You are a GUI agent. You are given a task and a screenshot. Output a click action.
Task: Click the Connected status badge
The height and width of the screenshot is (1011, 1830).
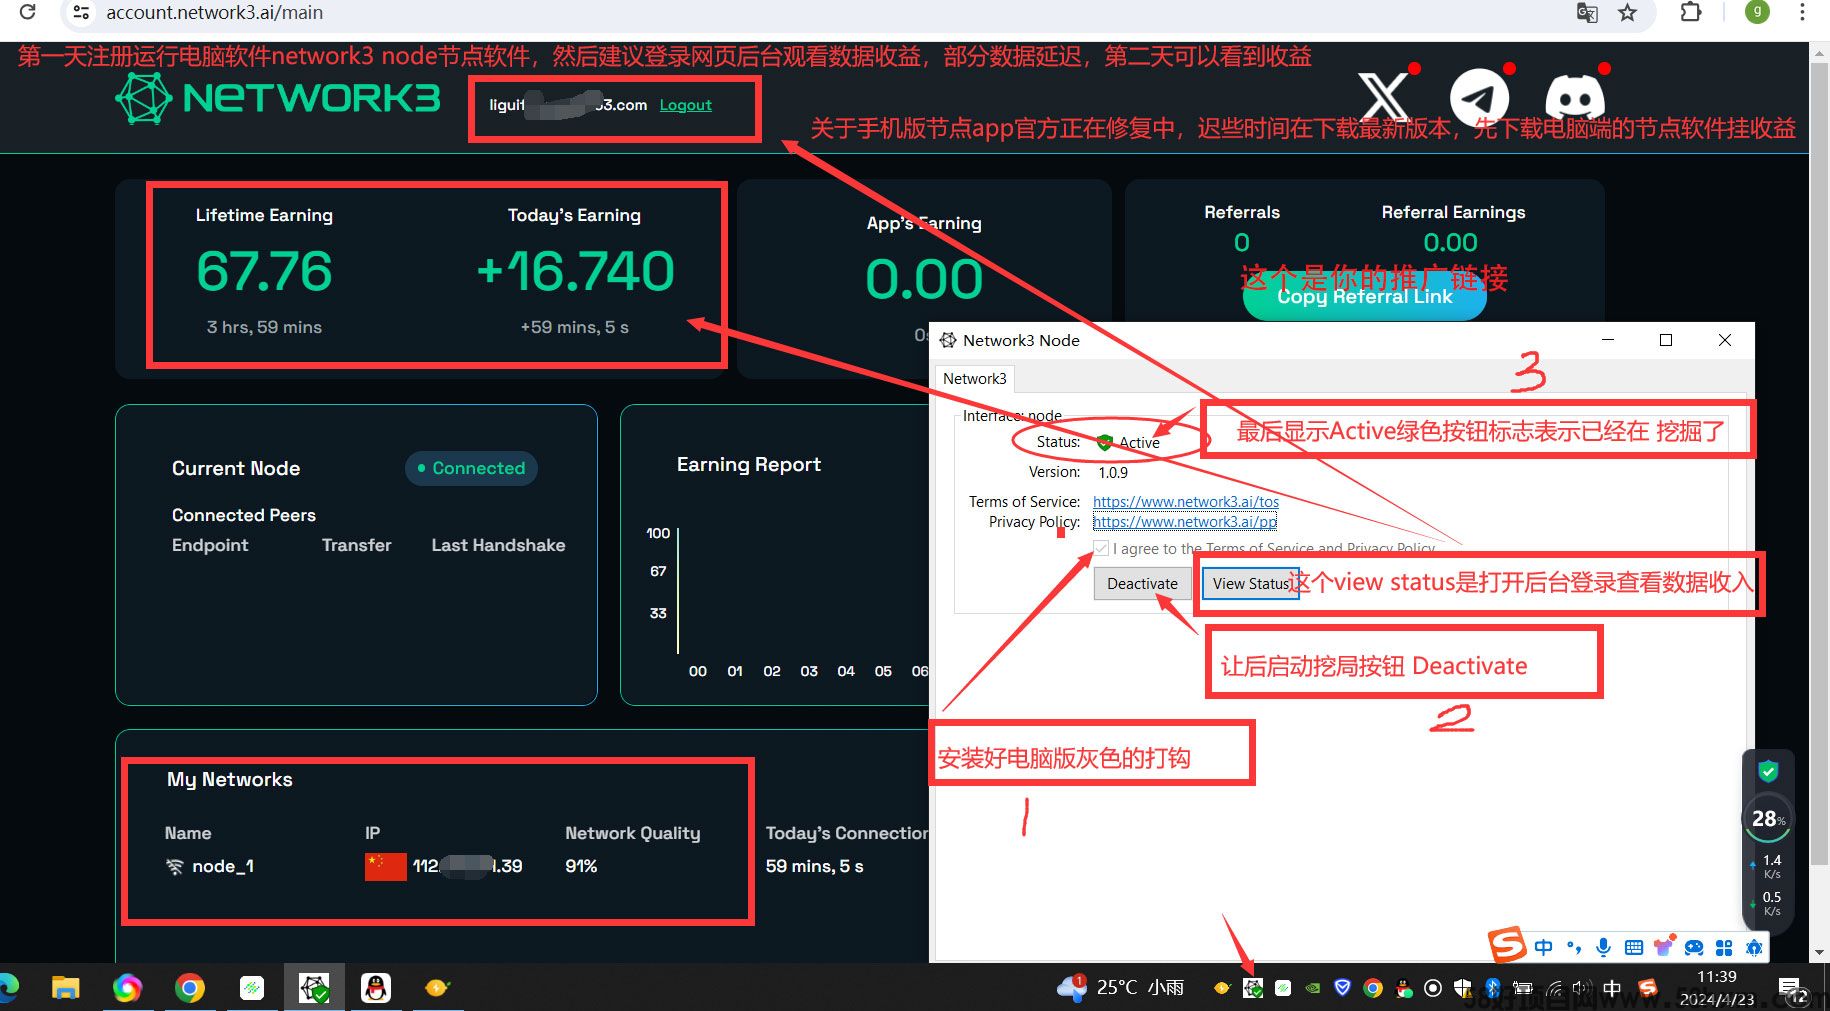tap(471, 468)
